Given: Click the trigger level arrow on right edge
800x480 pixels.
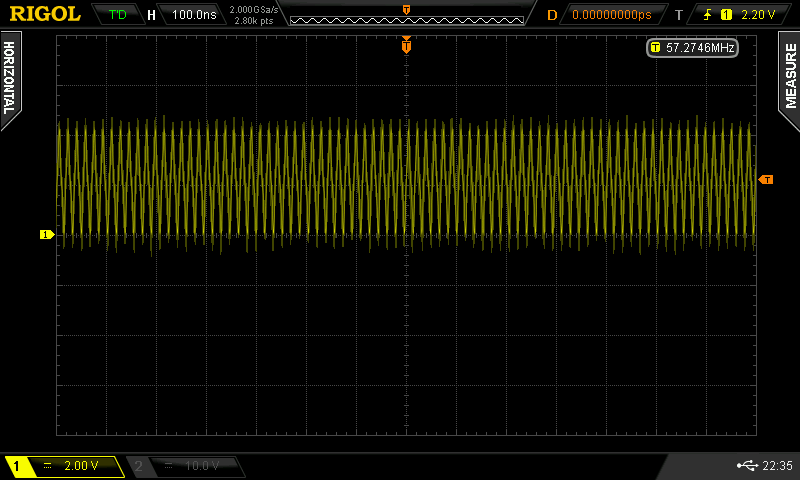Looking at the screenshot, I should point(766,179).
